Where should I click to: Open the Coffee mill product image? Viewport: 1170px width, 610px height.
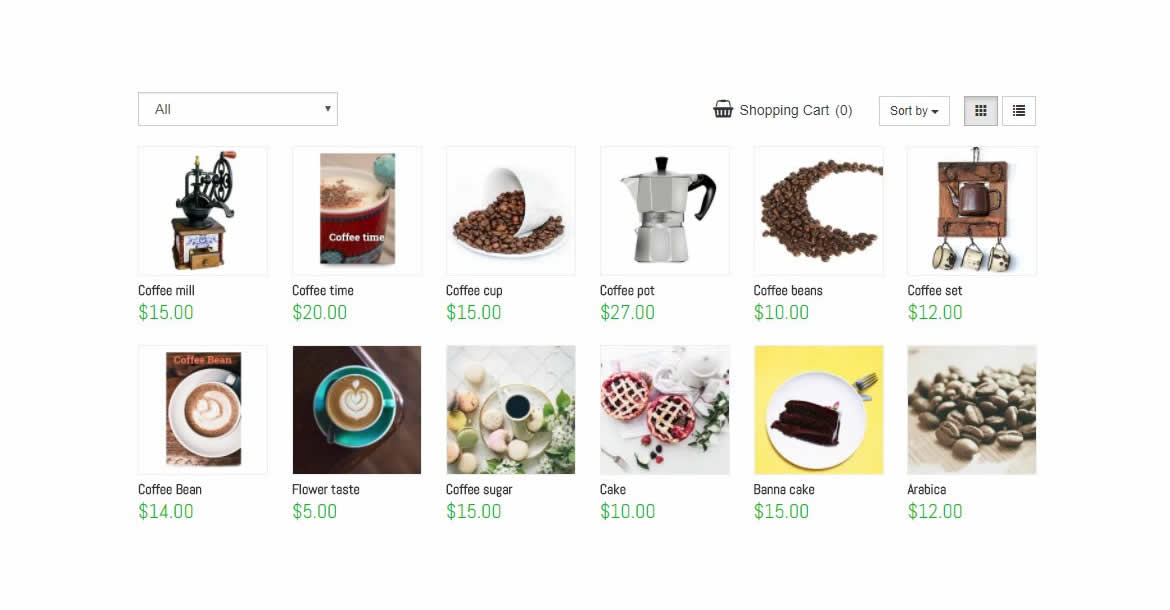(x=202, y=211)
